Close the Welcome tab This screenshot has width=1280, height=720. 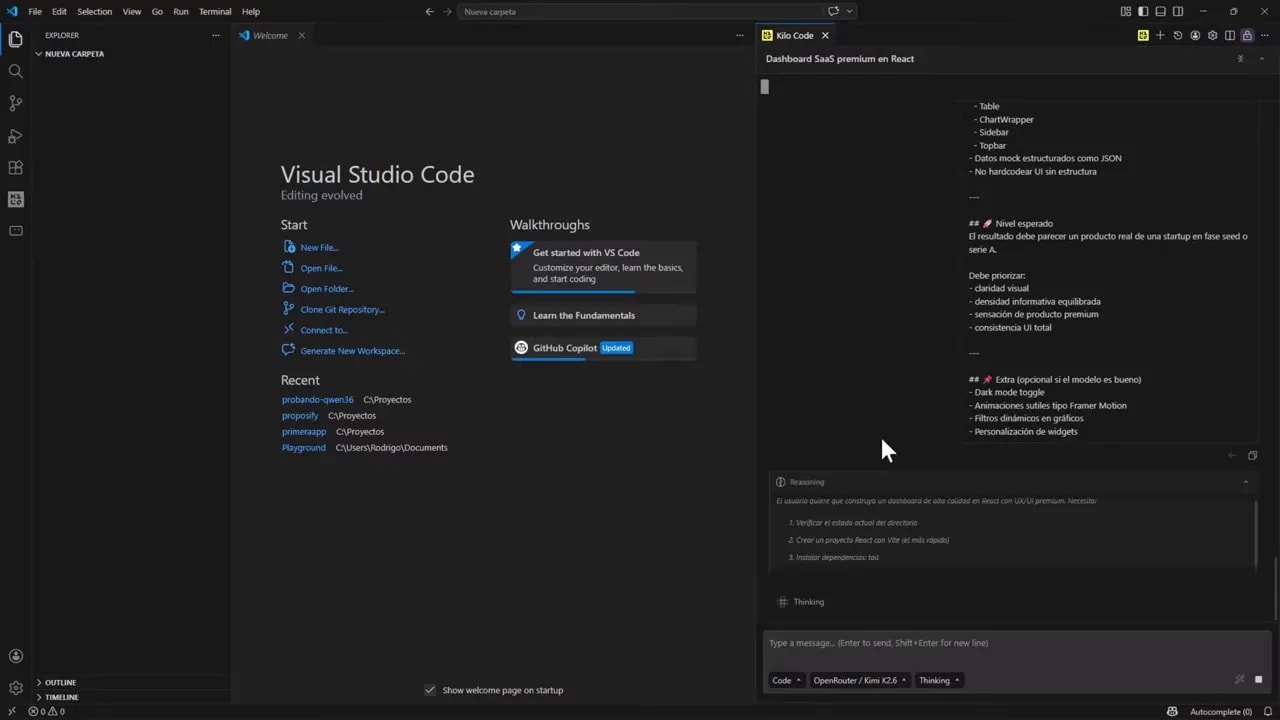[x=301, y=35]
